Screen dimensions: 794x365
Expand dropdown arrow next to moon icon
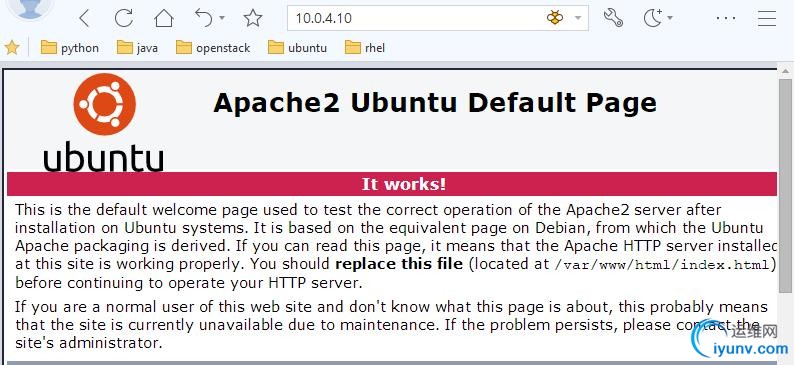point(670,18)
